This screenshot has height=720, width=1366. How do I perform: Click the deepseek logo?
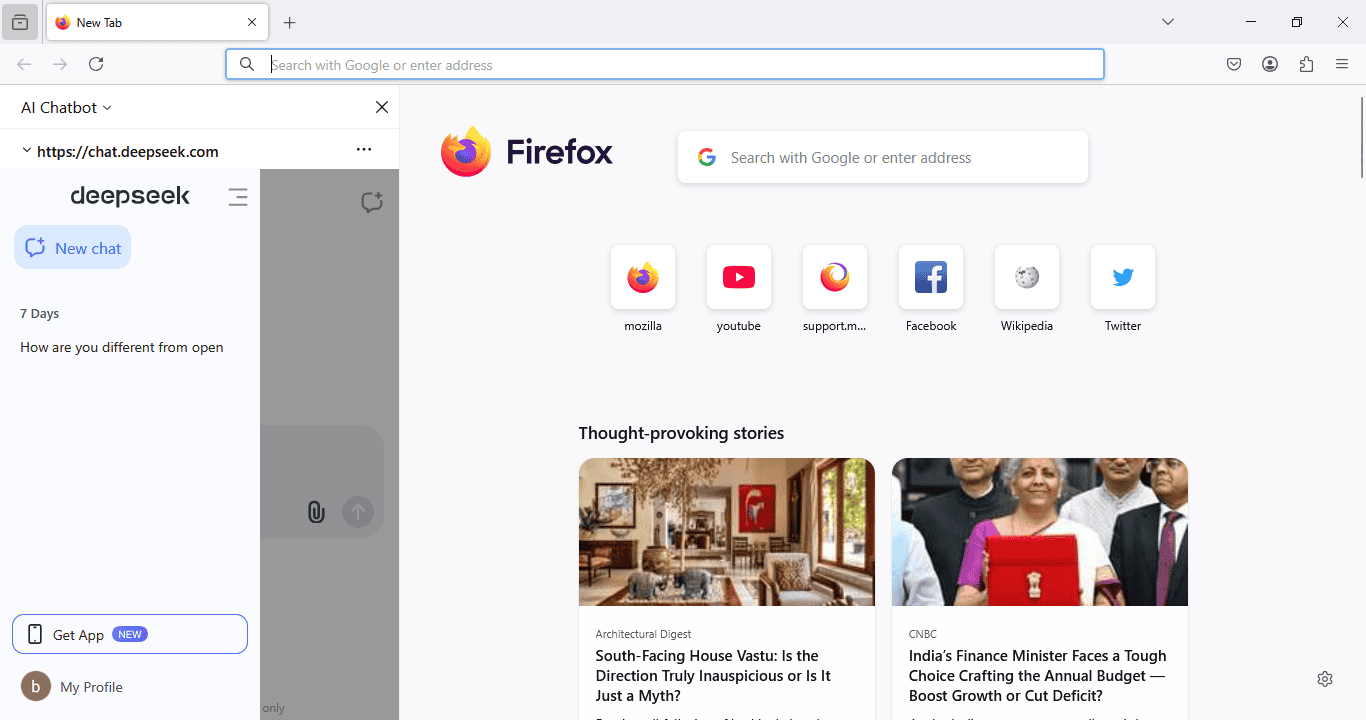tap(130, 196)
